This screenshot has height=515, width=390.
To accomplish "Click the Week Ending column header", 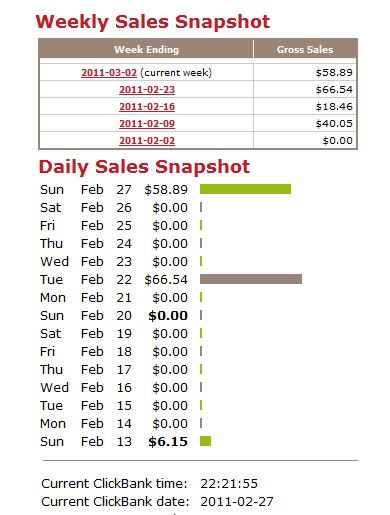I will coord(146,49).
